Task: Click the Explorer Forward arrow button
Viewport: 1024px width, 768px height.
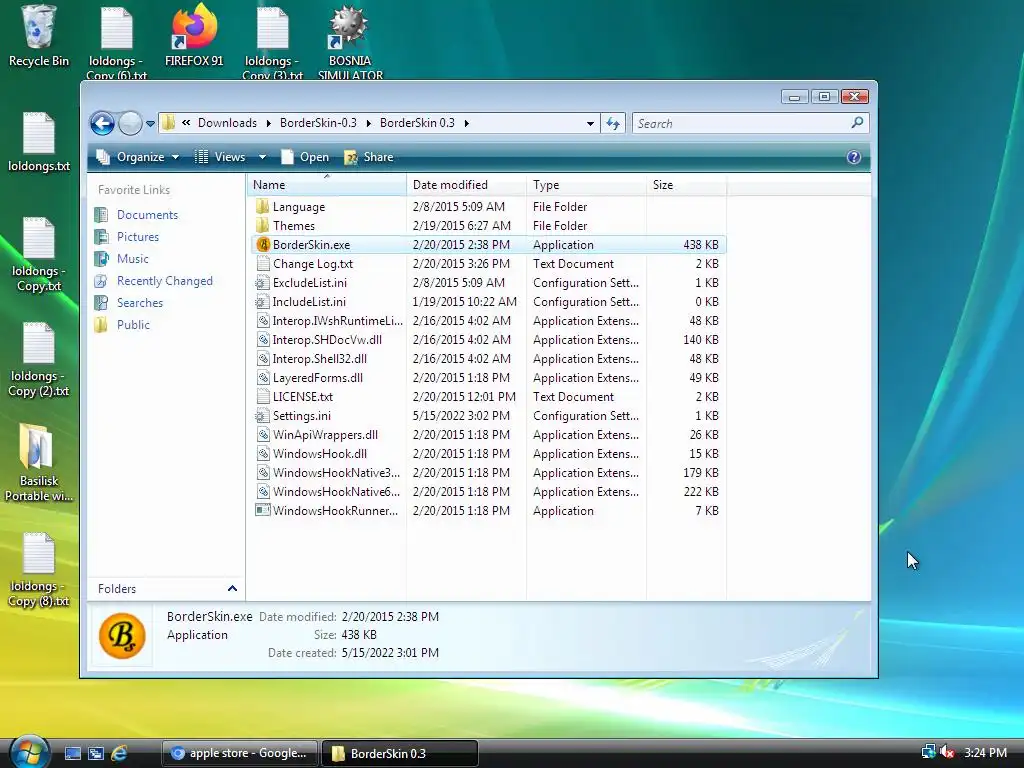Action: 130,123
